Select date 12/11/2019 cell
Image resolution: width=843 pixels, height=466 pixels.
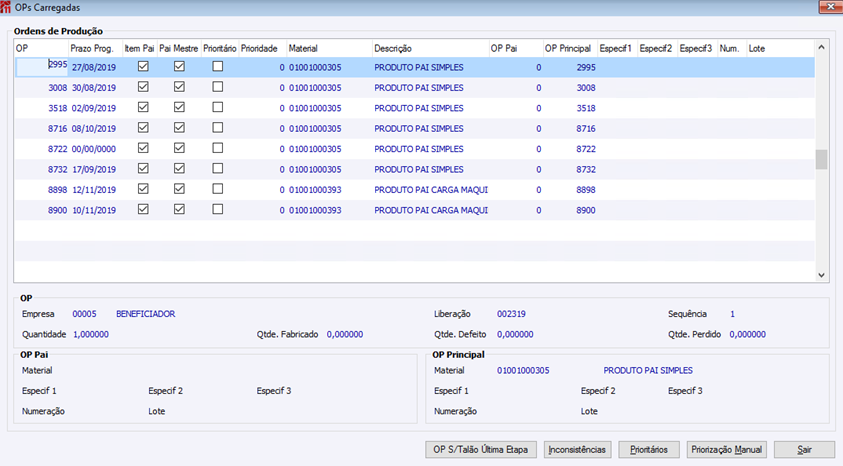94,190
